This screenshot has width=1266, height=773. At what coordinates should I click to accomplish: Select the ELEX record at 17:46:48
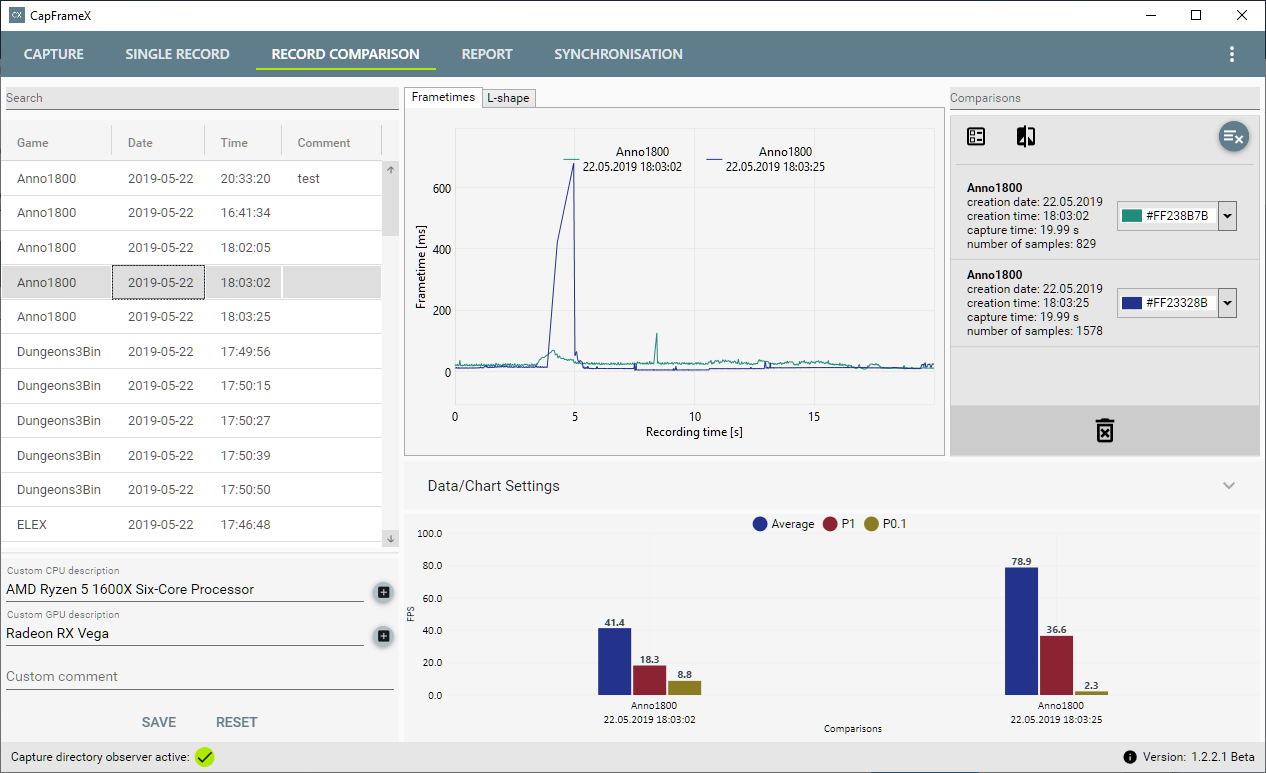191,524
